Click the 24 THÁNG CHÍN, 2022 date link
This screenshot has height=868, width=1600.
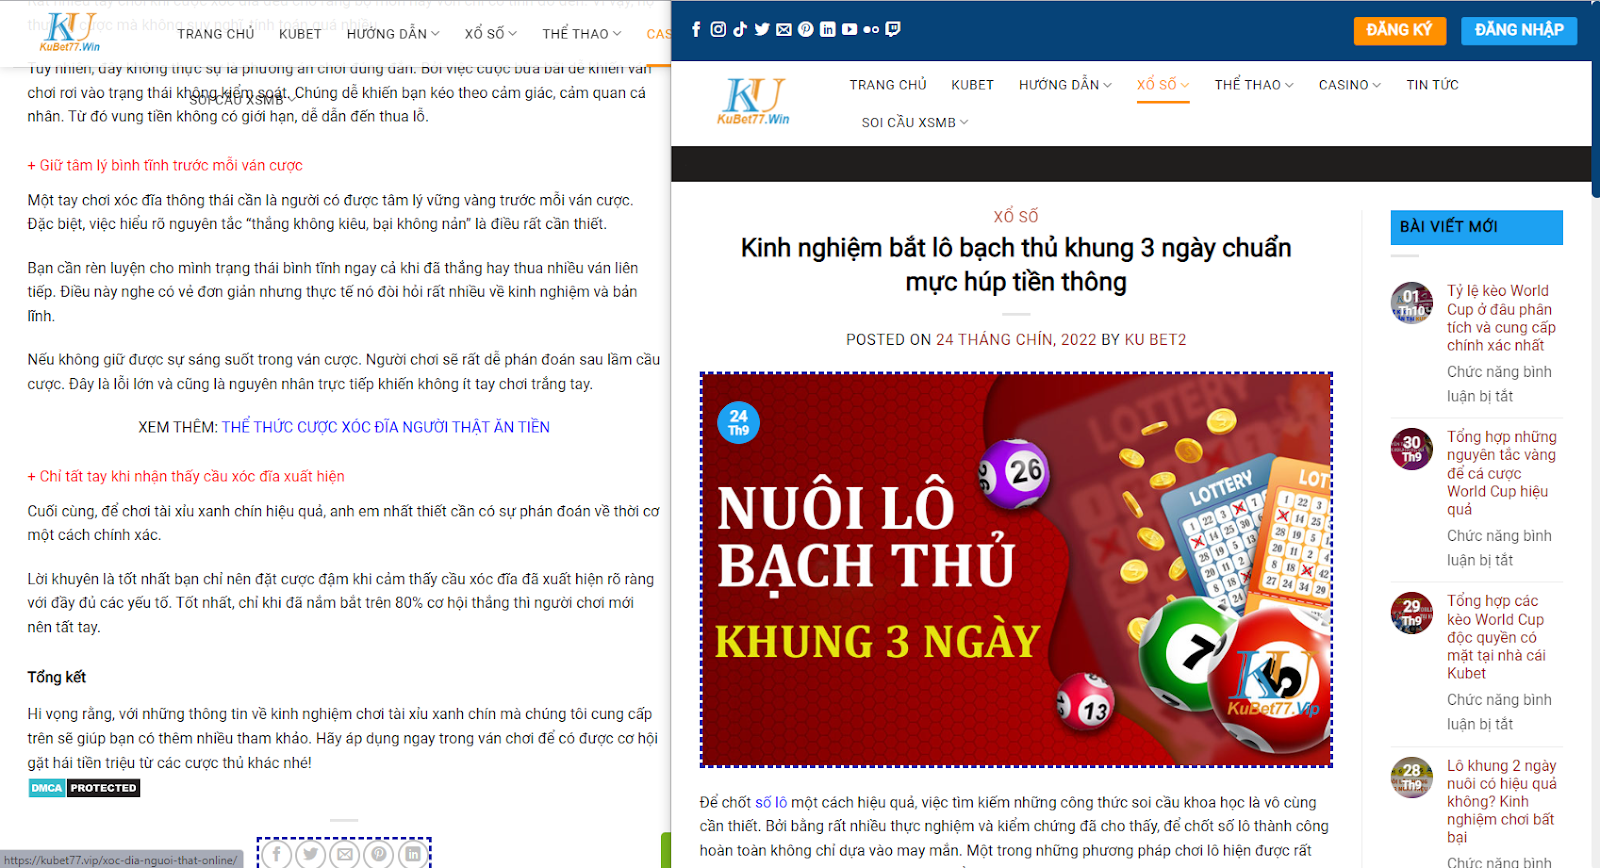(1016, 340)
